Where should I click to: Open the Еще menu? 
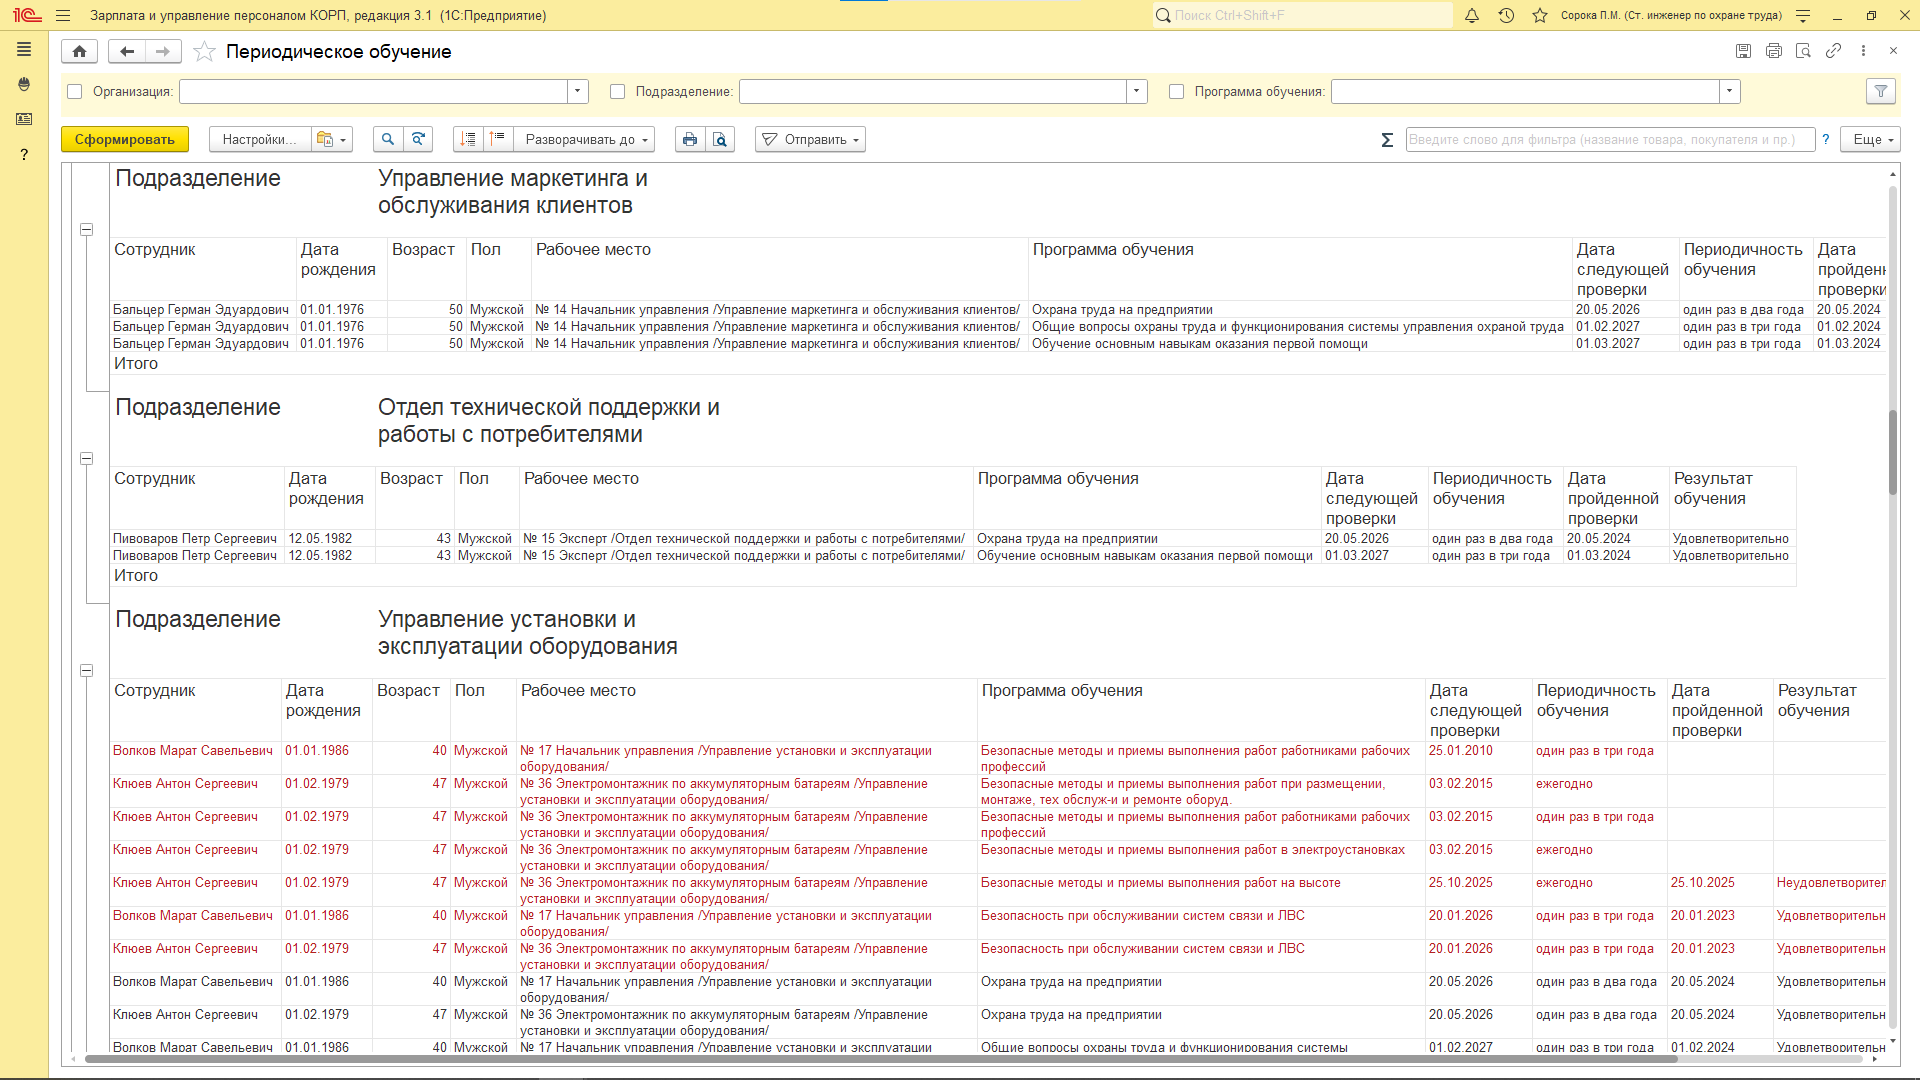(1871, 140)
